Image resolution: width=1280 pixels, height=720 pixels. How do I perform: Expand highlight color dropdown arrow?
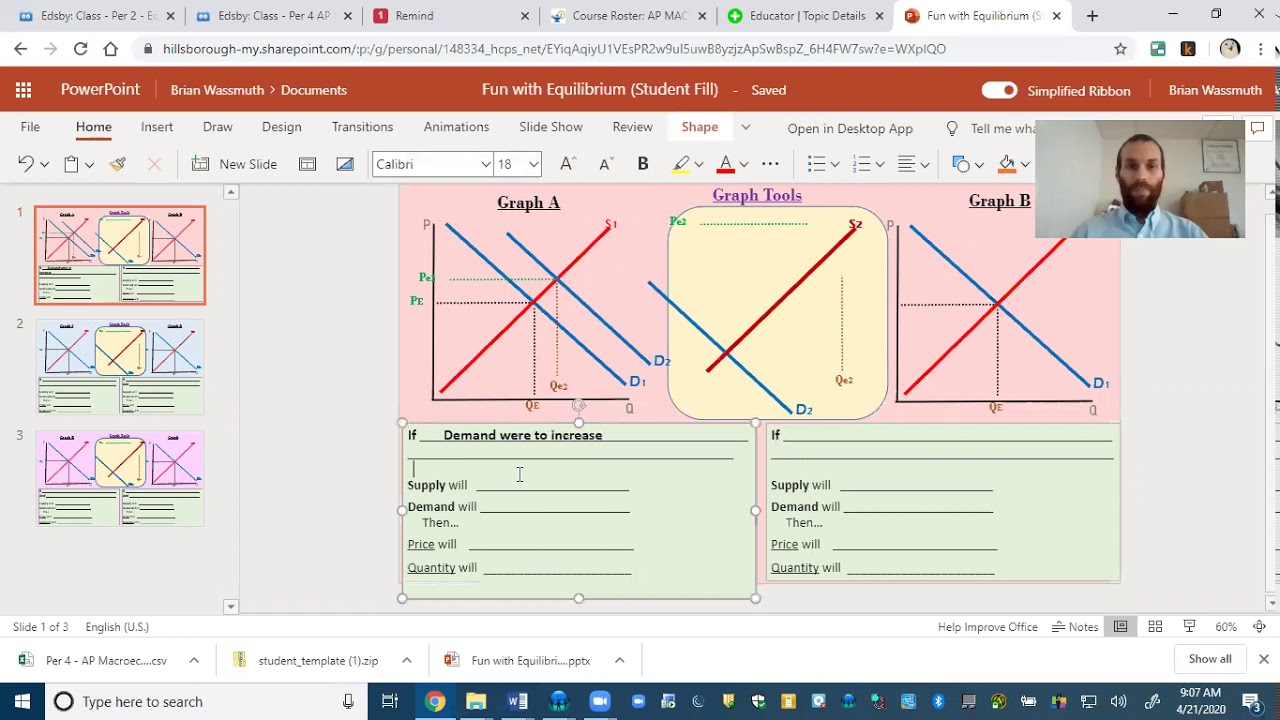[698, 165]
